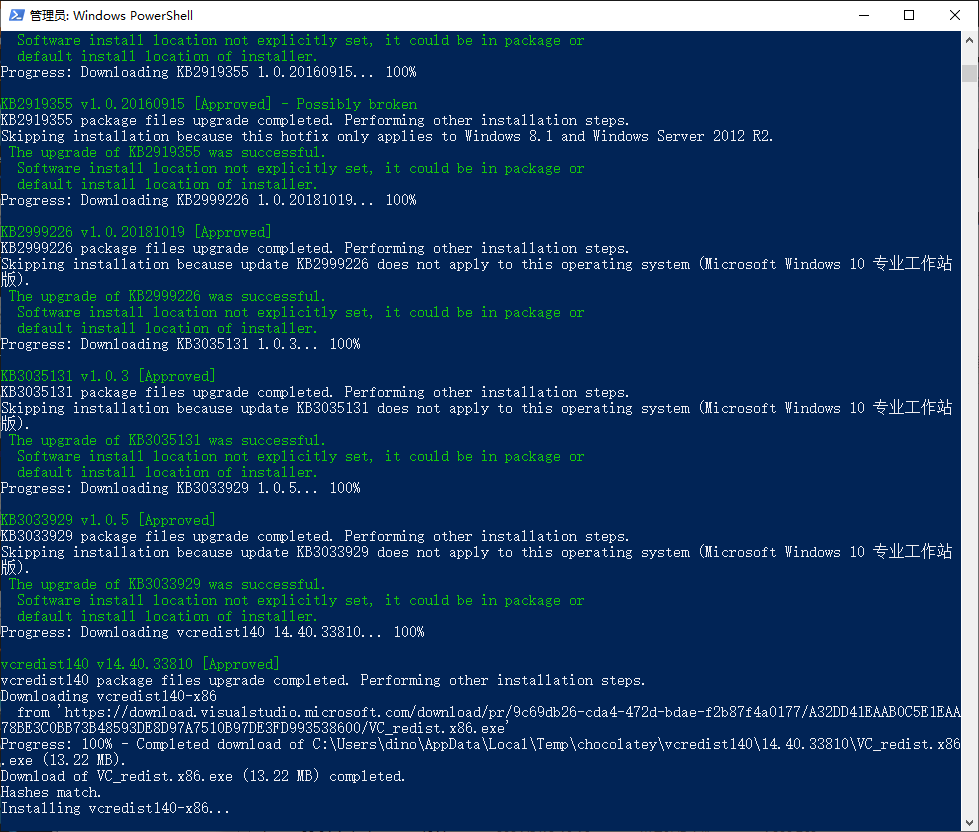
Task: Click 'KB3035131 package files upgrade completed' line
Action: (x=315, y=393)
